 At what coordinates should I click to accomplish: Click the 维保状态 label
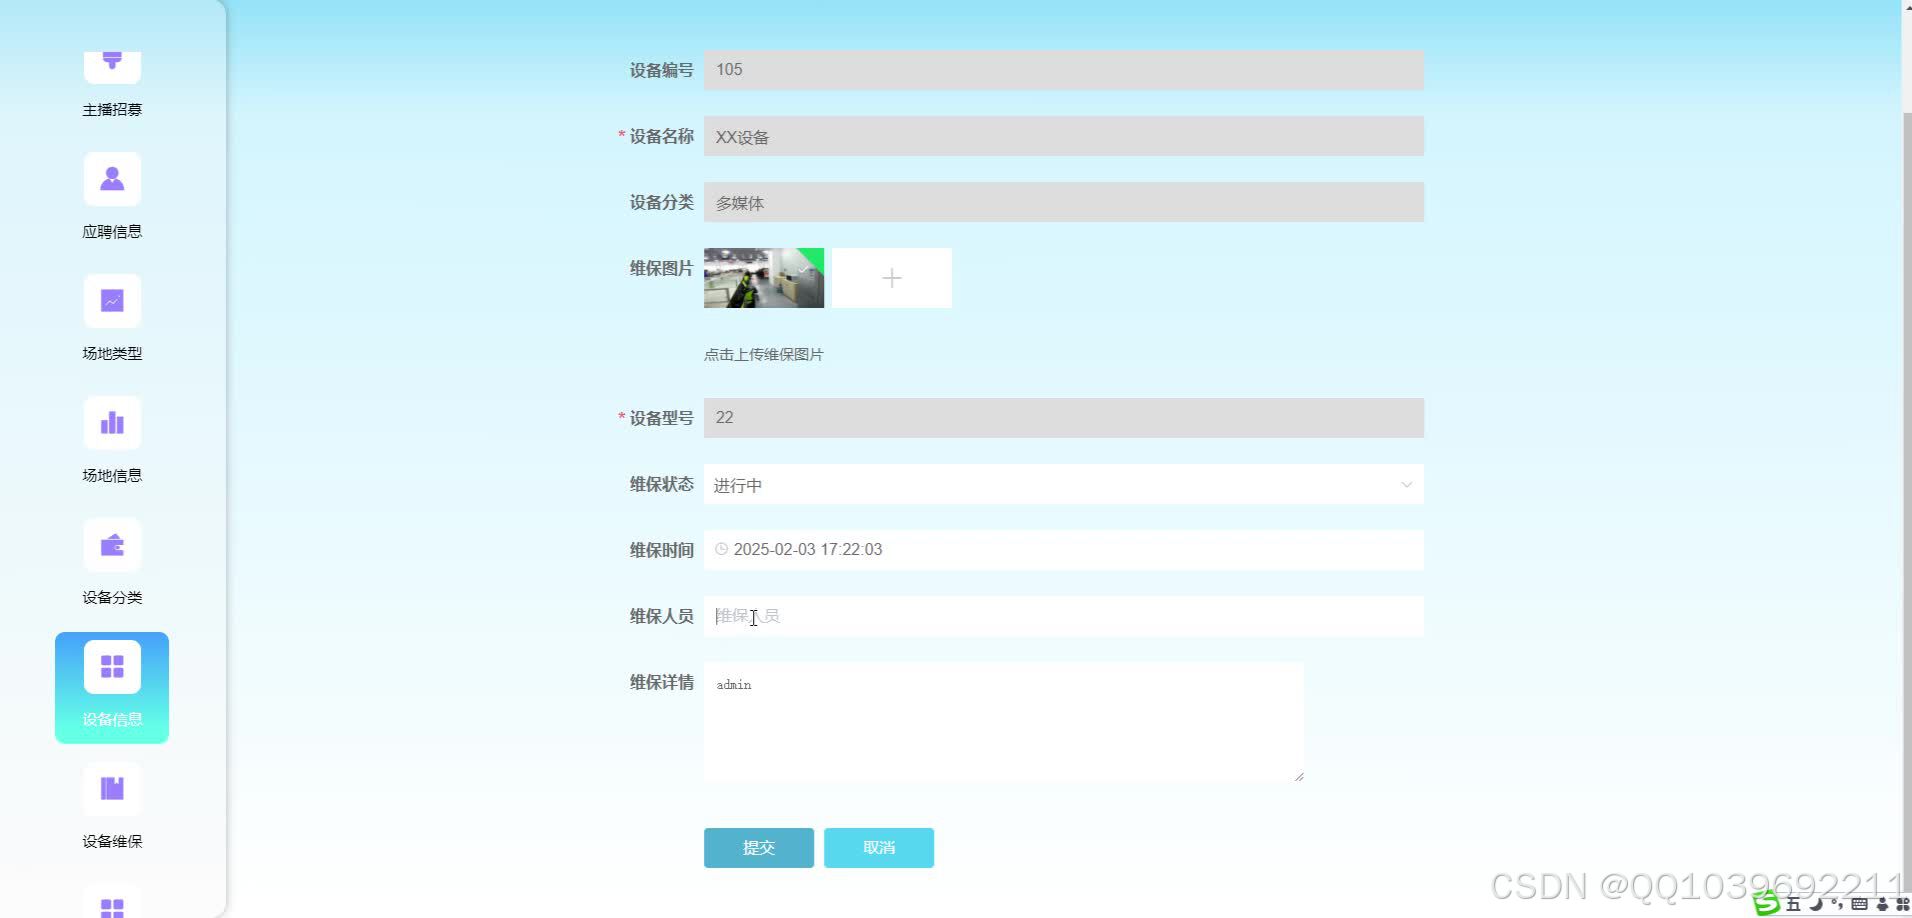(x=661, y=484)
